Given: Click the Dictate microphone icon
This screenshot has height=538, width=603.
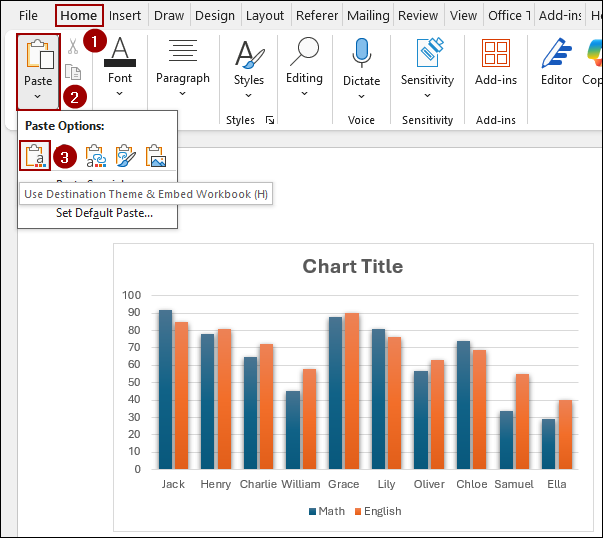Looking at the screenshot, I should coord(361,53).
